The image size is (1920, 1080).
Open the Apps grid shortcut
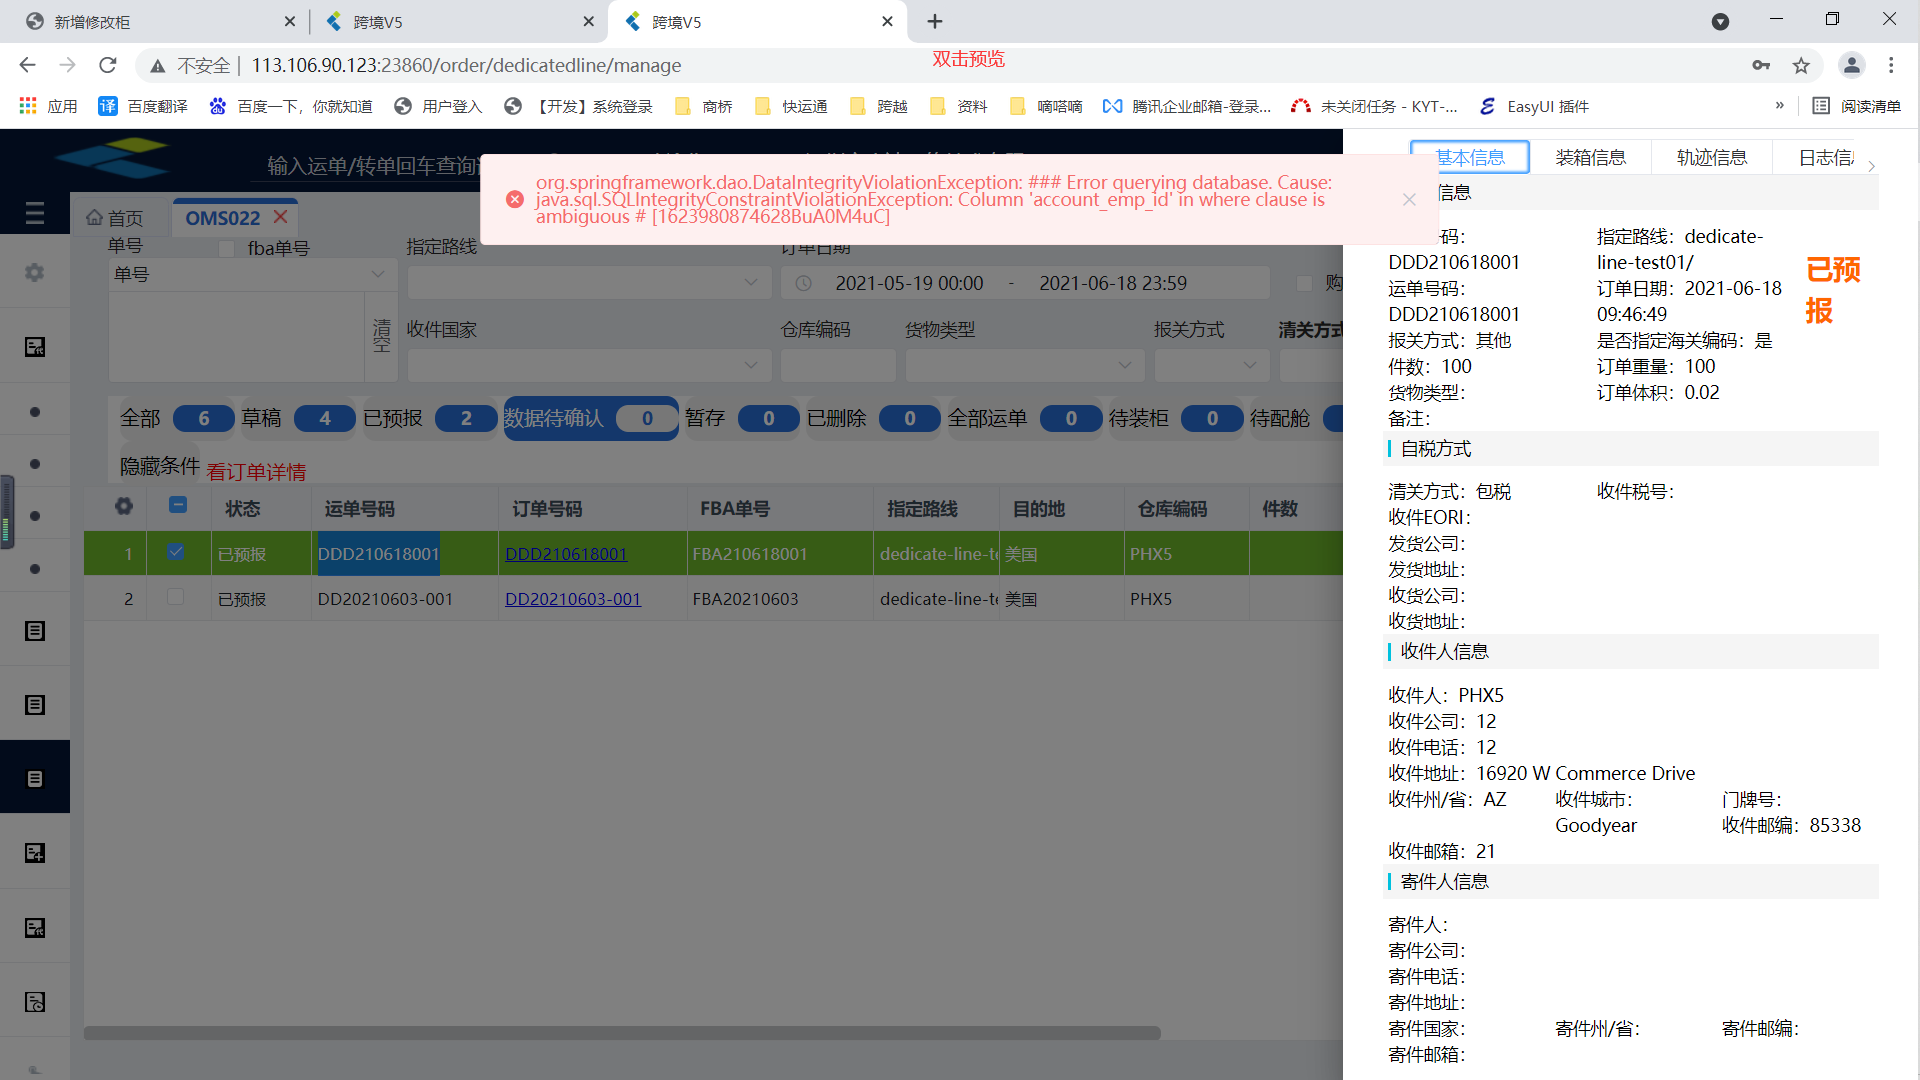[48, 106]
